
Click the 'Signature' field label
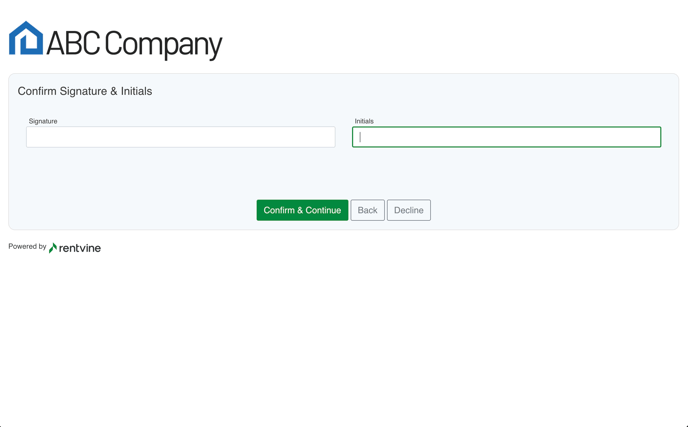43,121
